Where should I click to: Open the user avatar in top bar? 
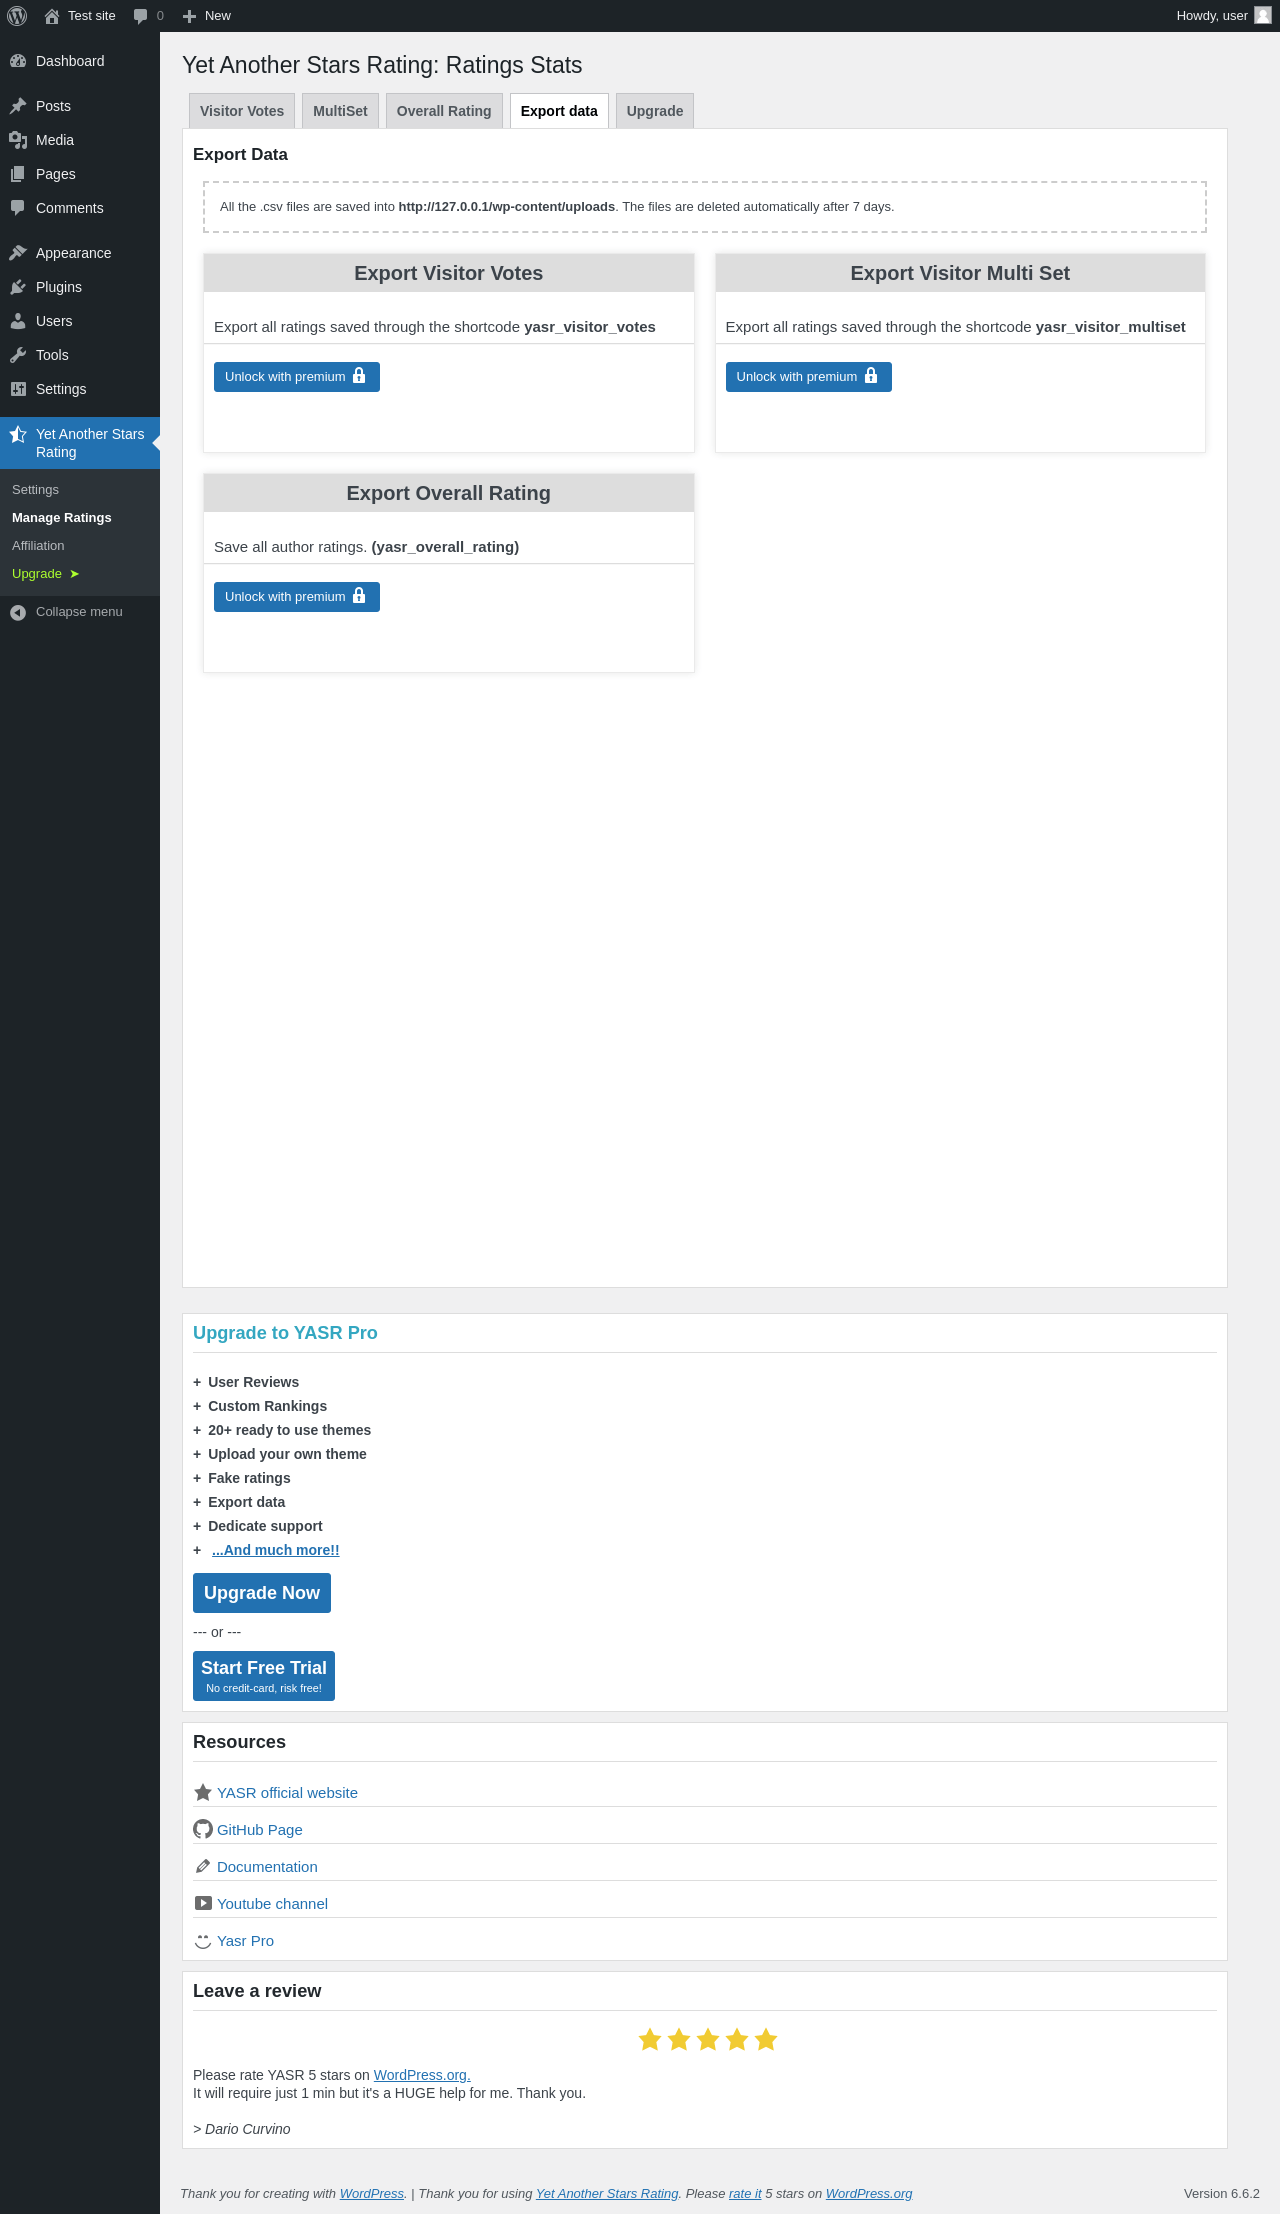(1263, 15)
